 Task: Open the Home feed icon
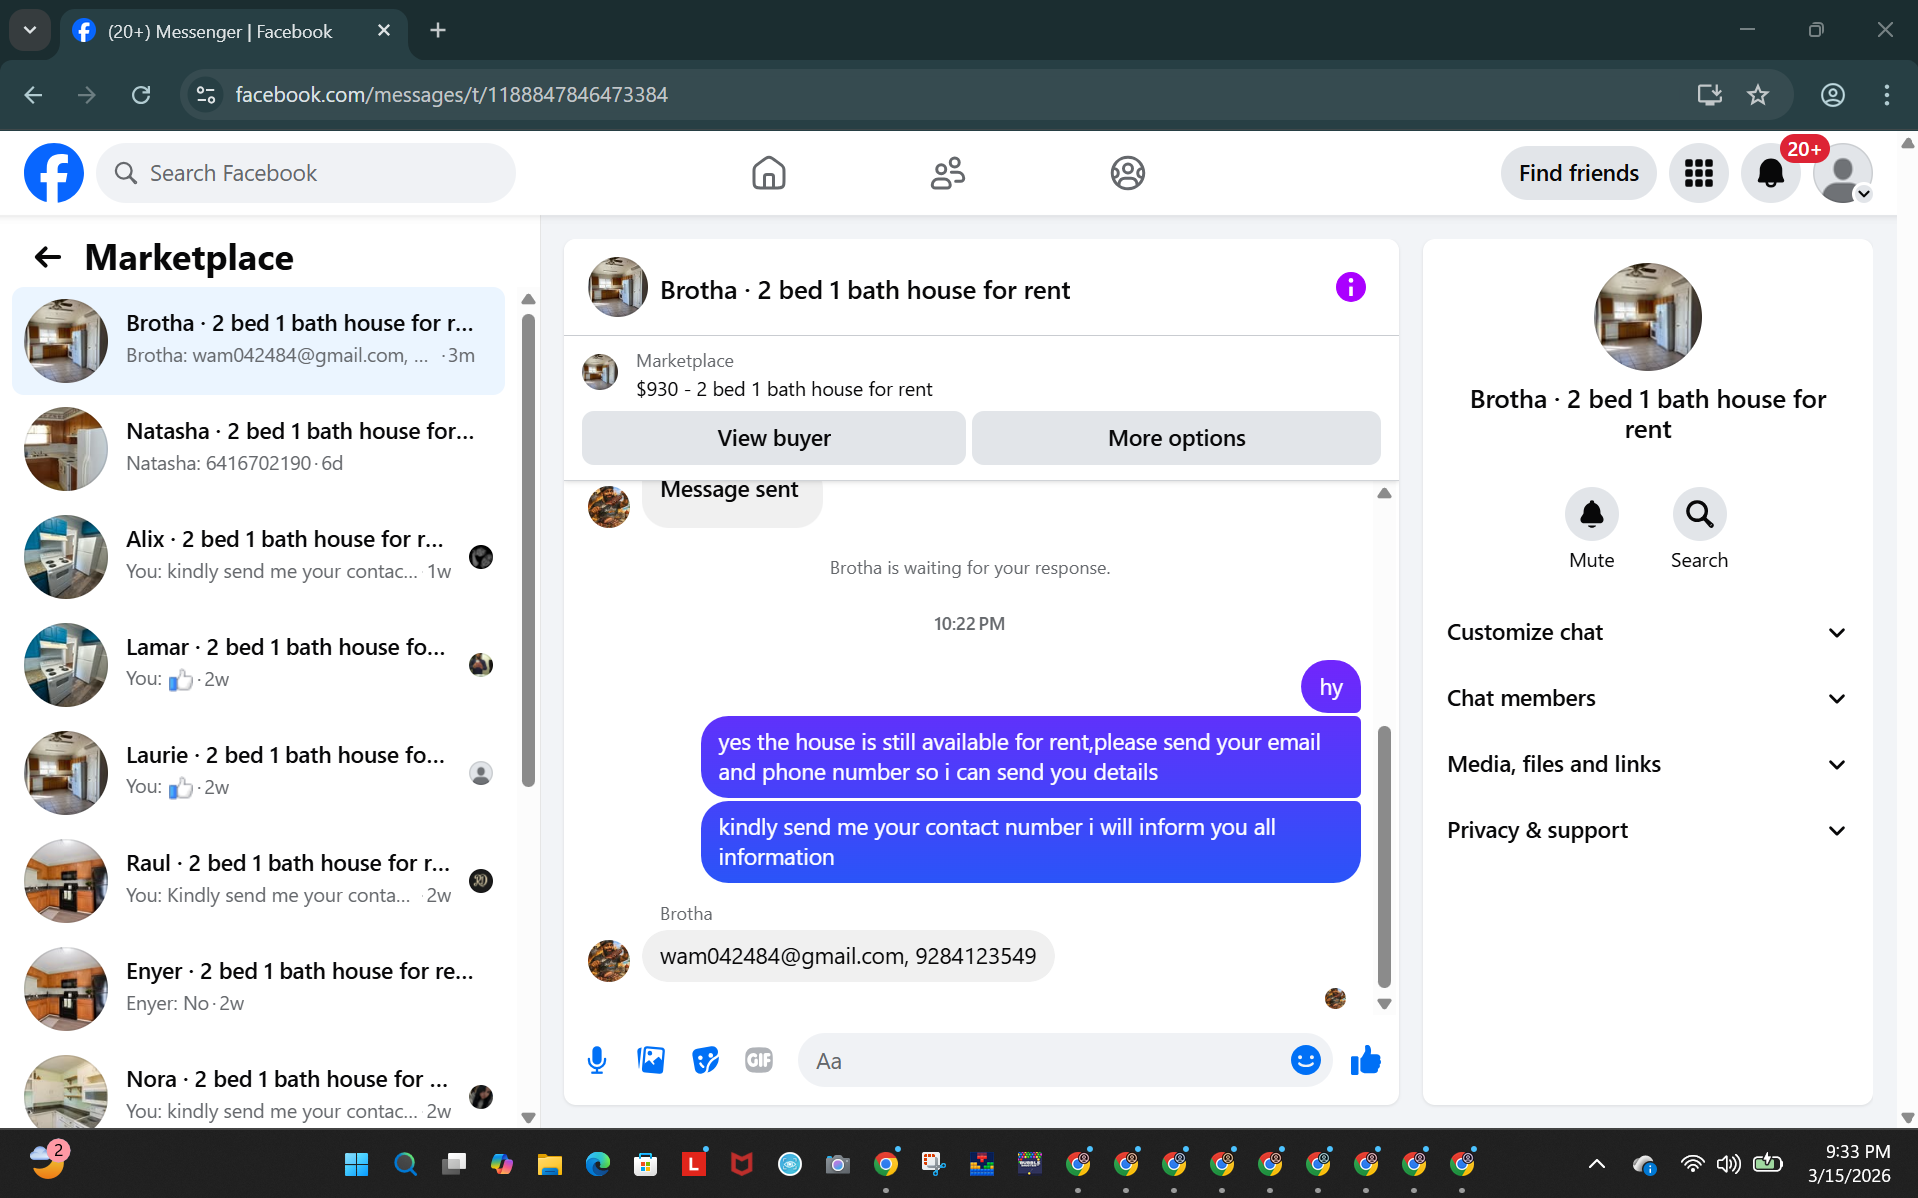click(x=768, y=173)
